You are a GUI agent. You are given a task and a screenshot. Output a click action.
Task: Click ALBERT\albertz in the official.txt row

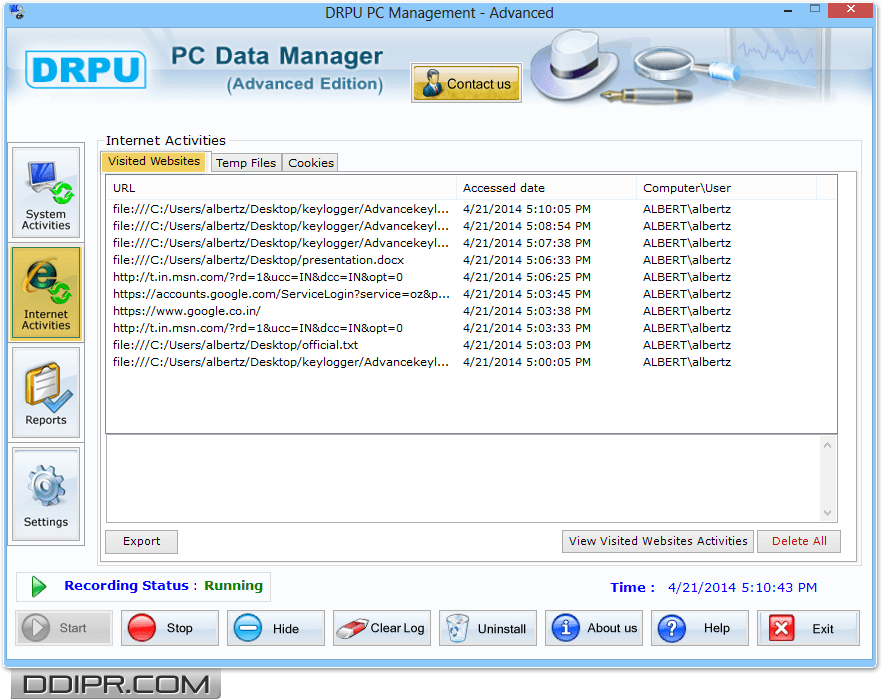[x=687, y=345]
